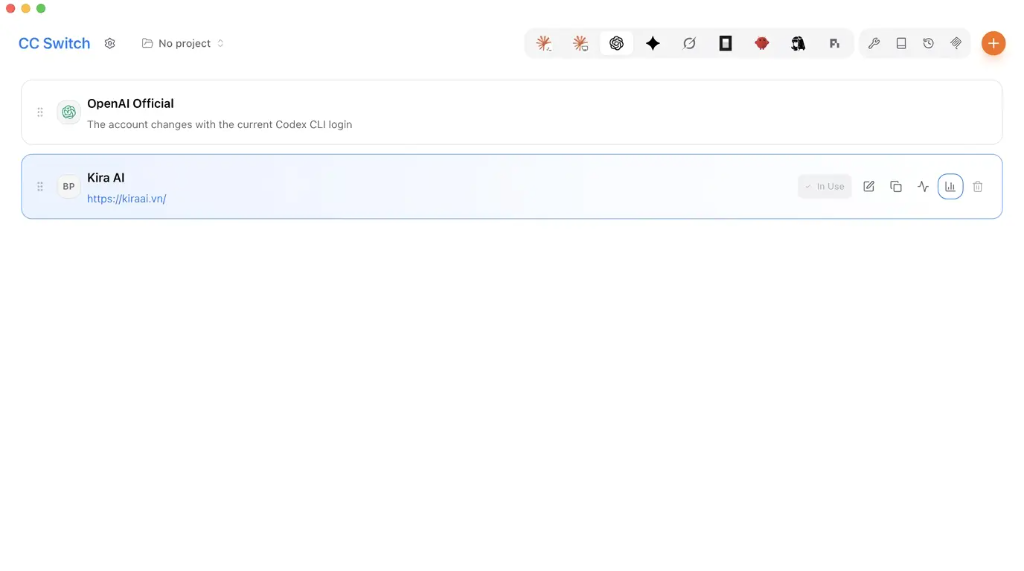Image resolution: width=1024 pixels, height=571 pixels.
Task: Select the OpenAI Codex app tab
Action: point(616,43)
